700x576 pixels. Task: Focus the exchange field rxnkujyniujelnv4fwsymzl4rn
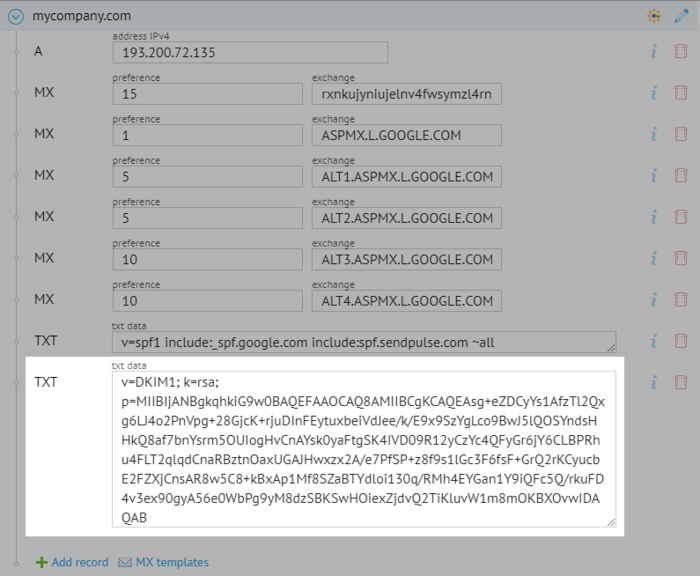(407, 94)
